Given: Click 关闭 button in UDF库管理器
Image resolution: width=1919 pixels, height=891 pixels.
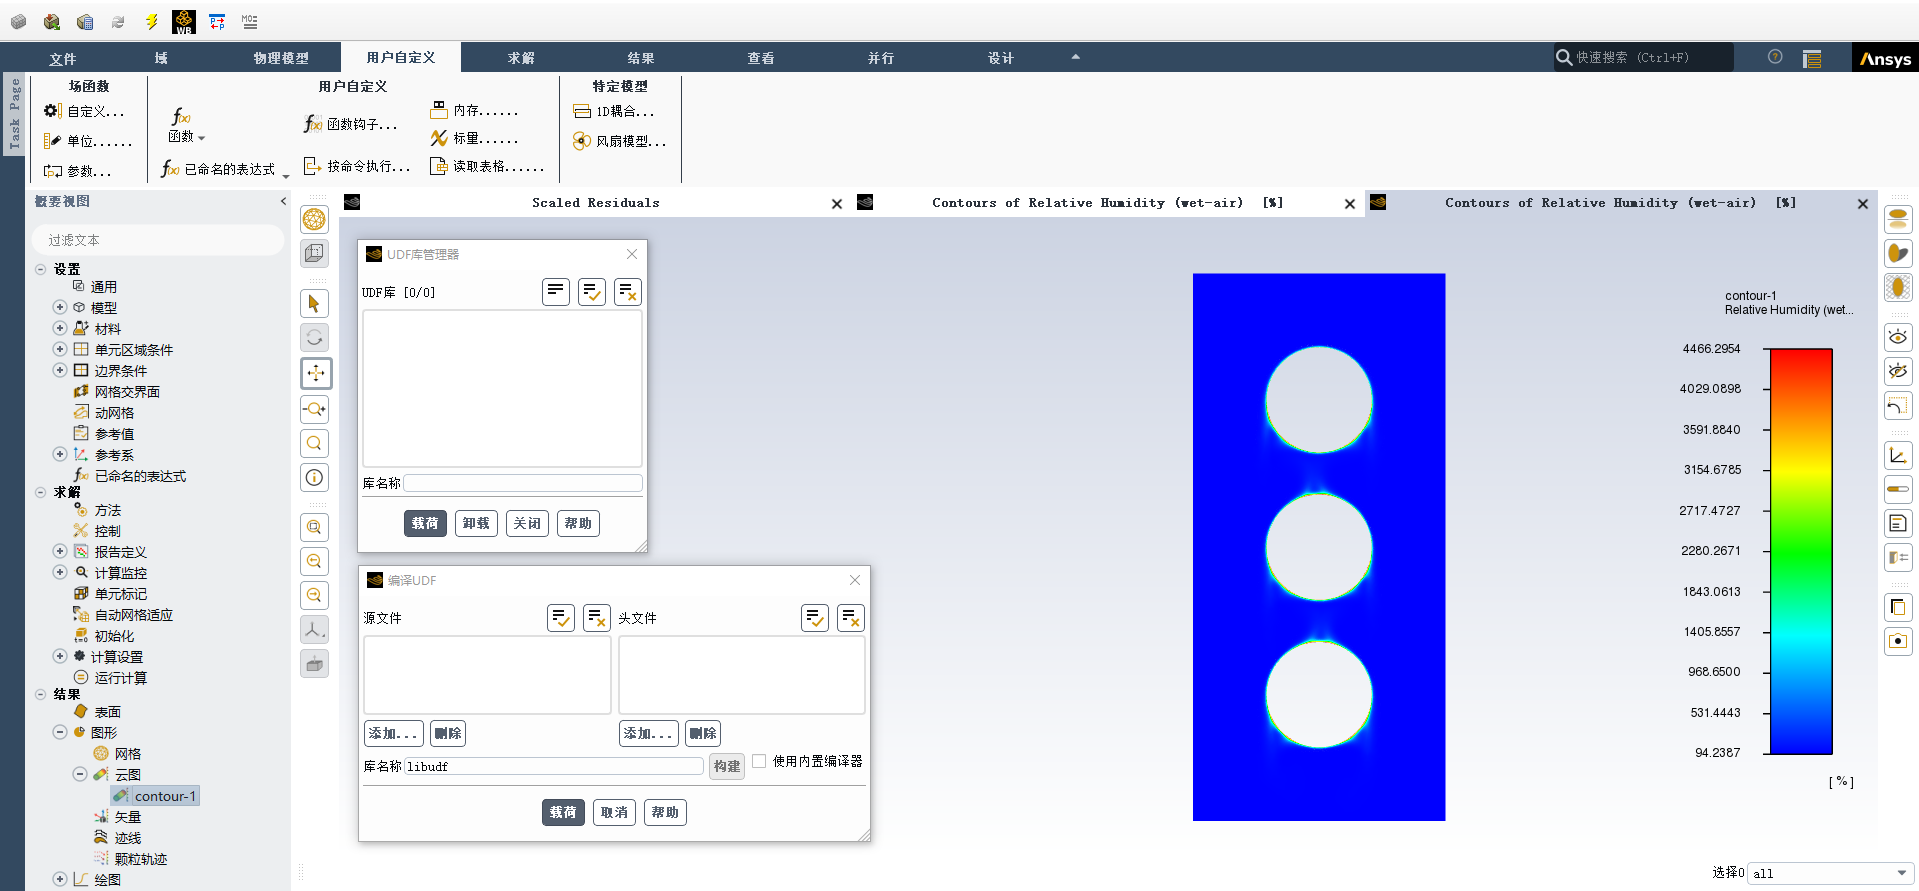Looking at the screenshot, I should tap(527, 523).
